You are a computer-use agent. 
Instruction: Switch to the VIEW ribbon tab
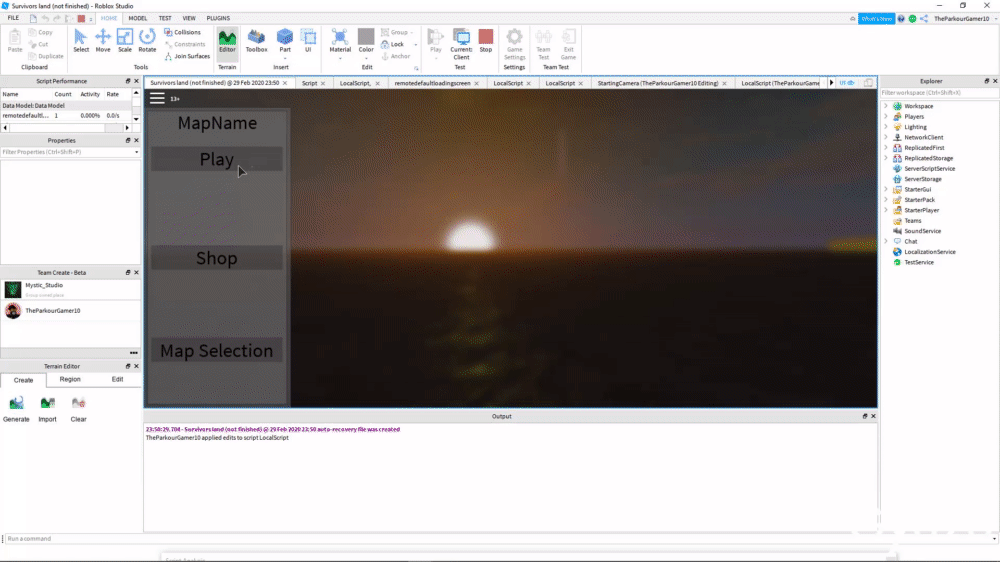click(x=189, y=18)
